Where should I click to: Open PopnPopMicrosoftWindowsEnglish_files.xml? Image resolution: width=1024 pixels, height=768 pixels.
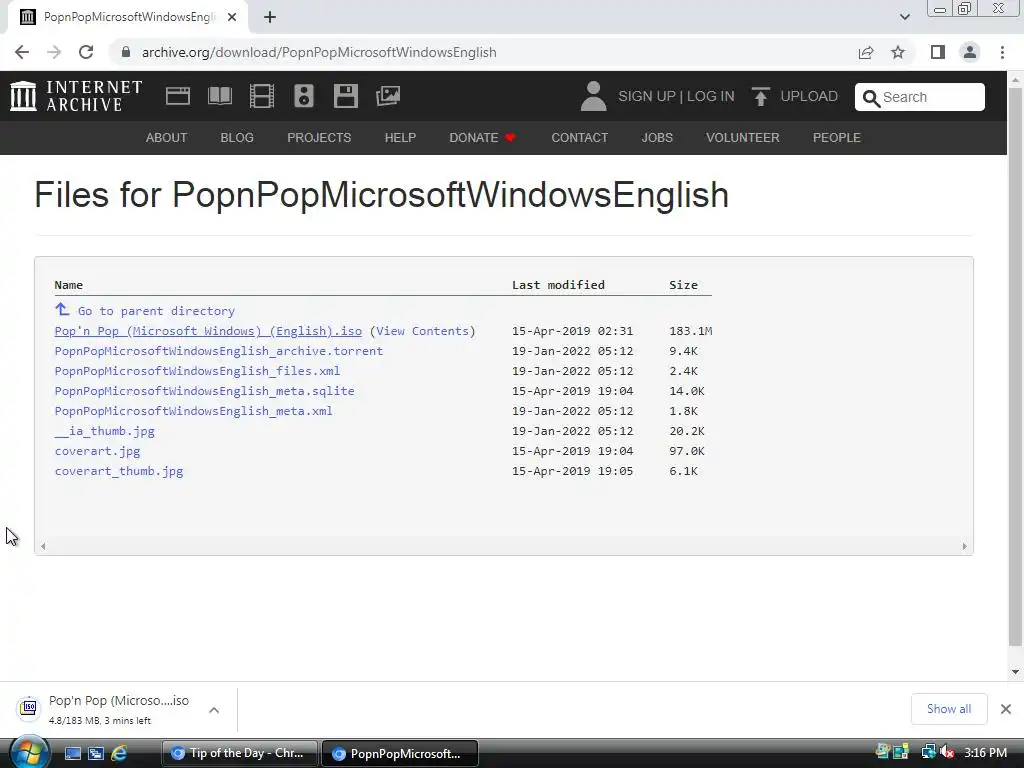197,371
